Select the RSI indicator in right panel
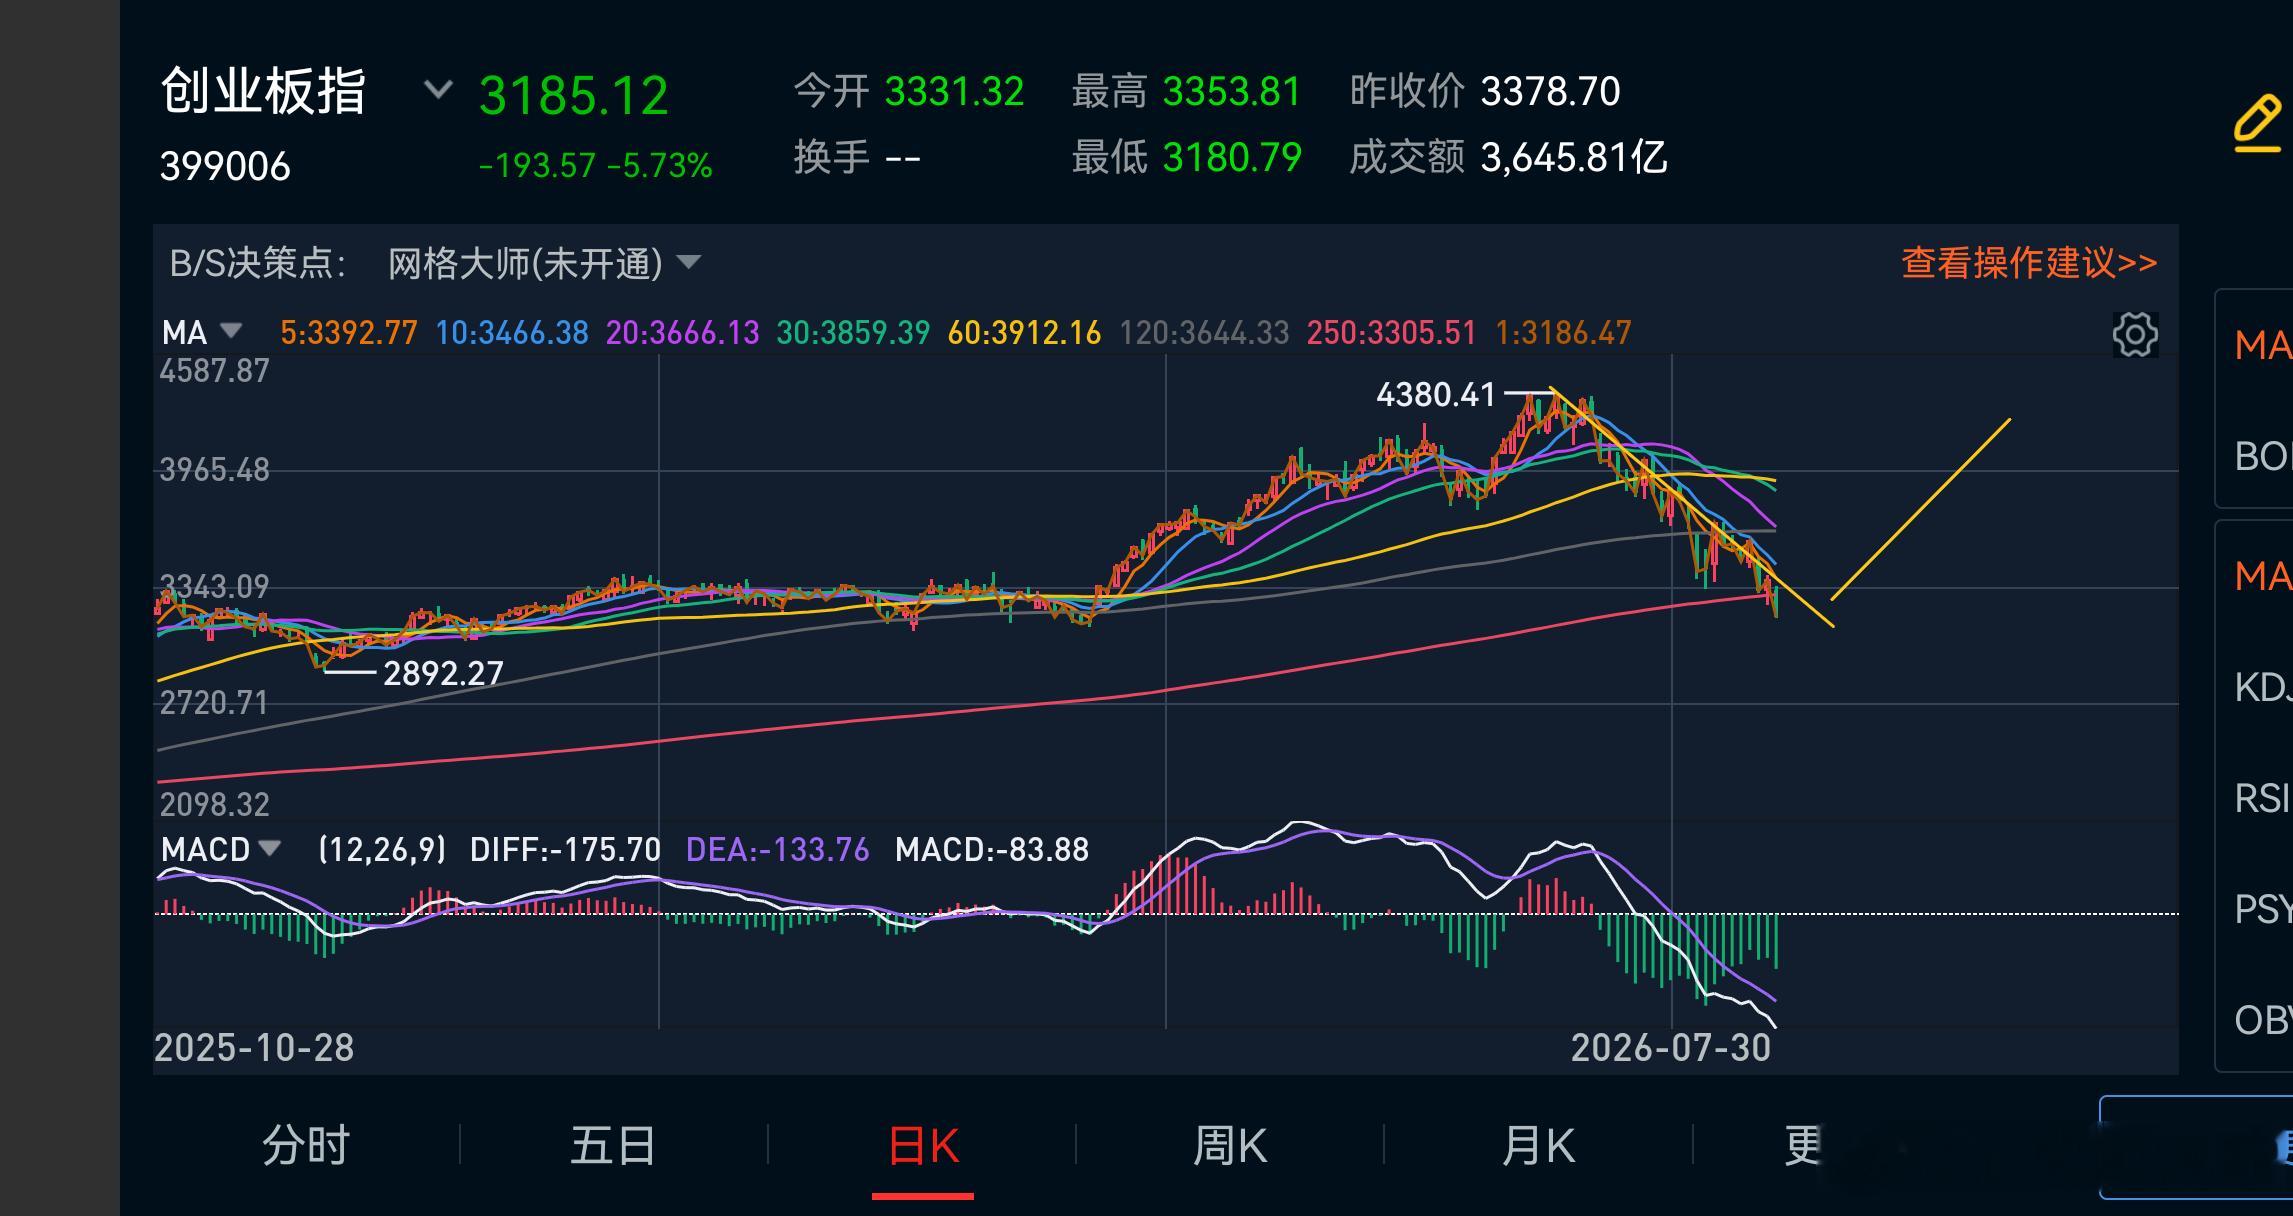 click(x=2263, y=799)
